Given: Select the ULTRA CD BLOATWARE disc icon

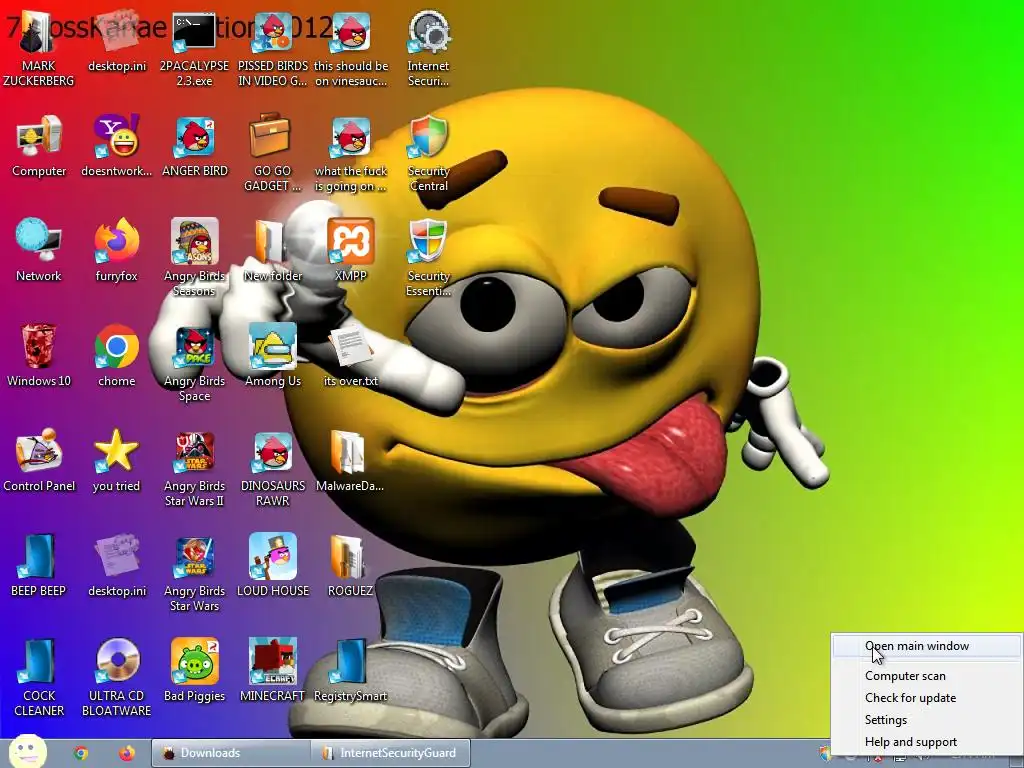Looking at the screenshot, I should tap(116, 679).
